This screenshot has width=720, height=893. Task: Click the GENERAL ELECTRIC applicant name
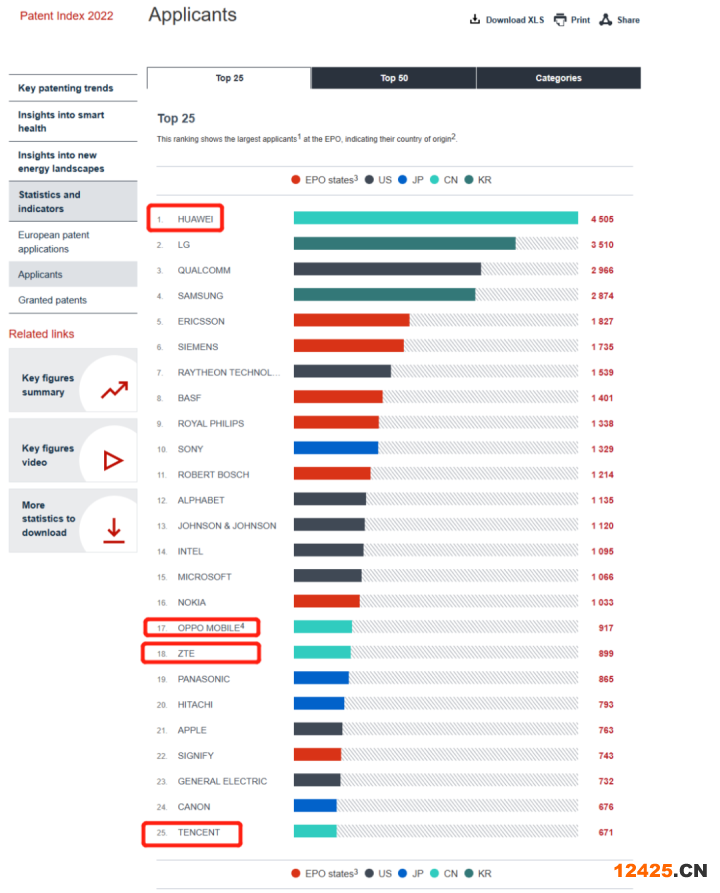click(222, 781)
